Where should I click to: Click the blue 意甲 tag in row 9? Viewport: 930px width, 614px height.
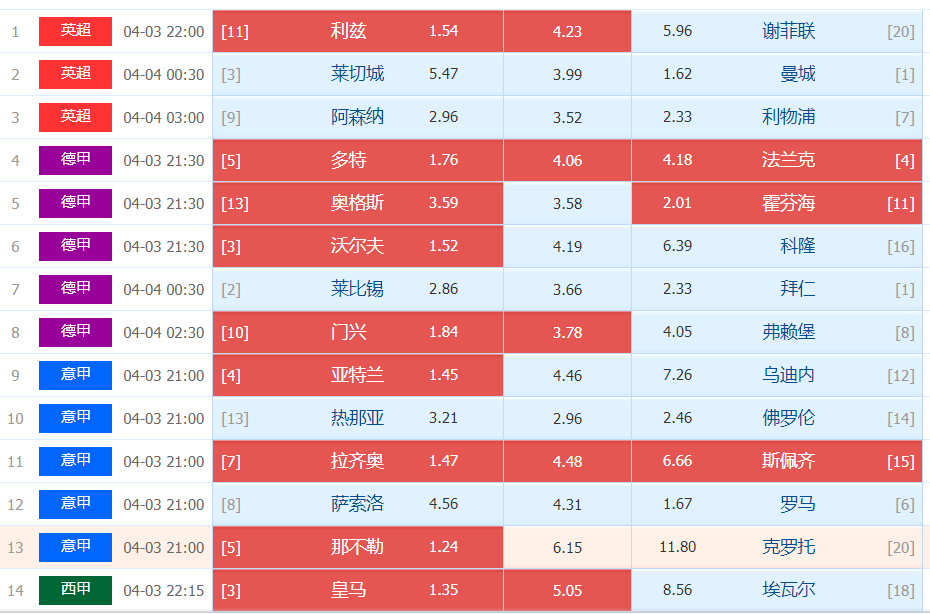click(x=75, y=376)
